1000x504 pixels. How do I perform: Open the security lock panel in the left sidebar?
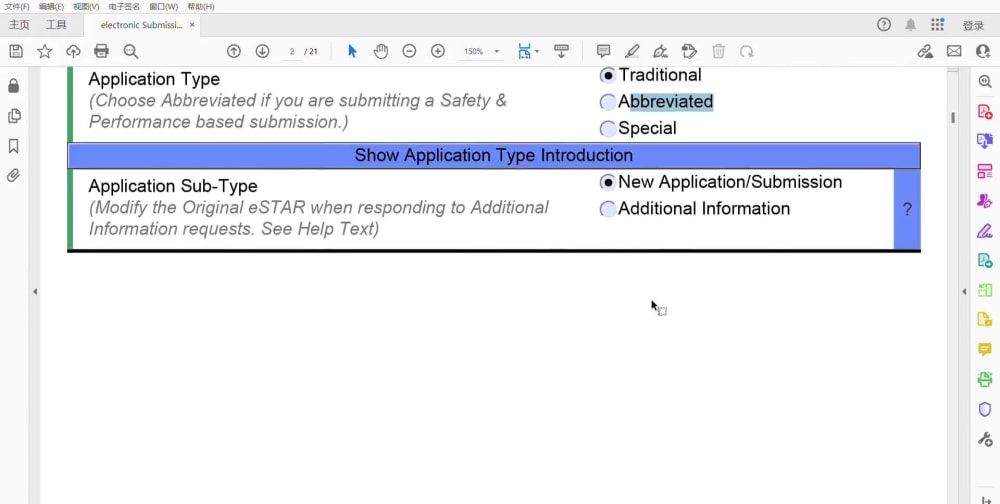coord(13,85)
